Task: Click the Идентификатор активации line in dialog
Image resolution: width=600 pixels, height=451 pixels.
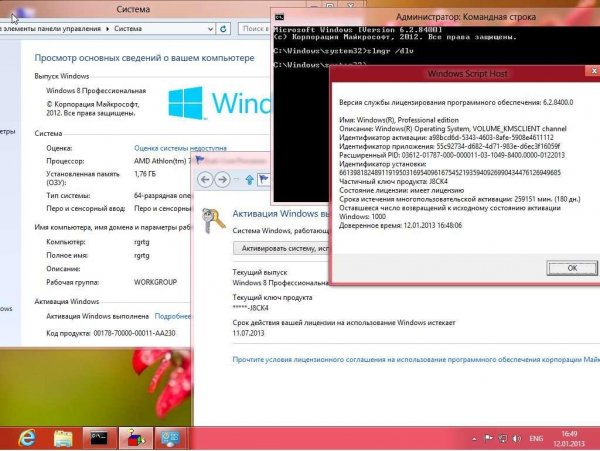Action: click(446, 137)
